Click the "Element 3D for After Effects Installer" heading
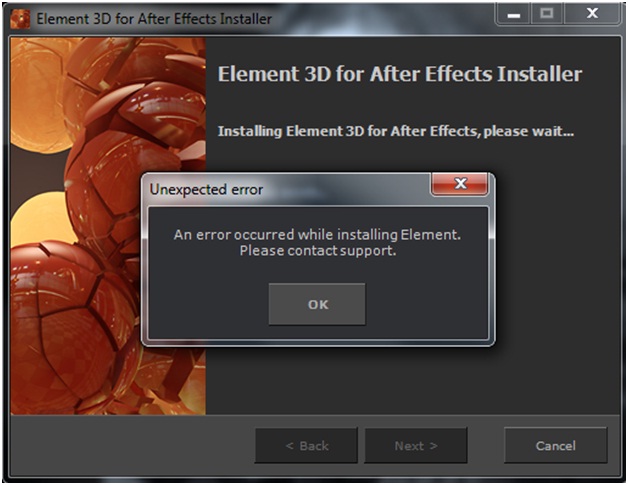 tap(400, 75)
